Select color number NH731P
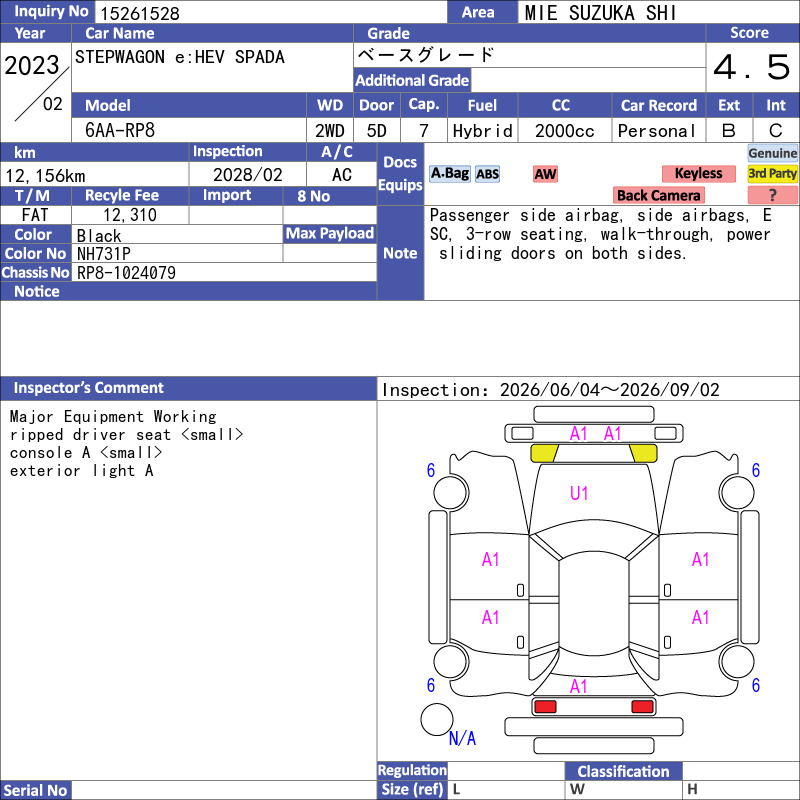Screen dimensions: 800x800 point(104,254)
